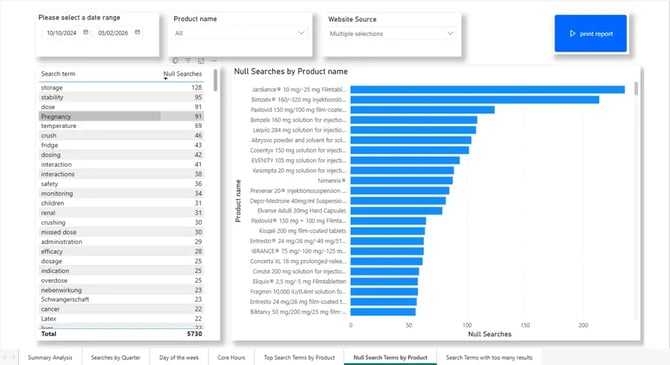Viewport: 670px width, 365px height.
Task: Click the copy visual icon above table
Action: pyautogui.click(x=175, y=61)
